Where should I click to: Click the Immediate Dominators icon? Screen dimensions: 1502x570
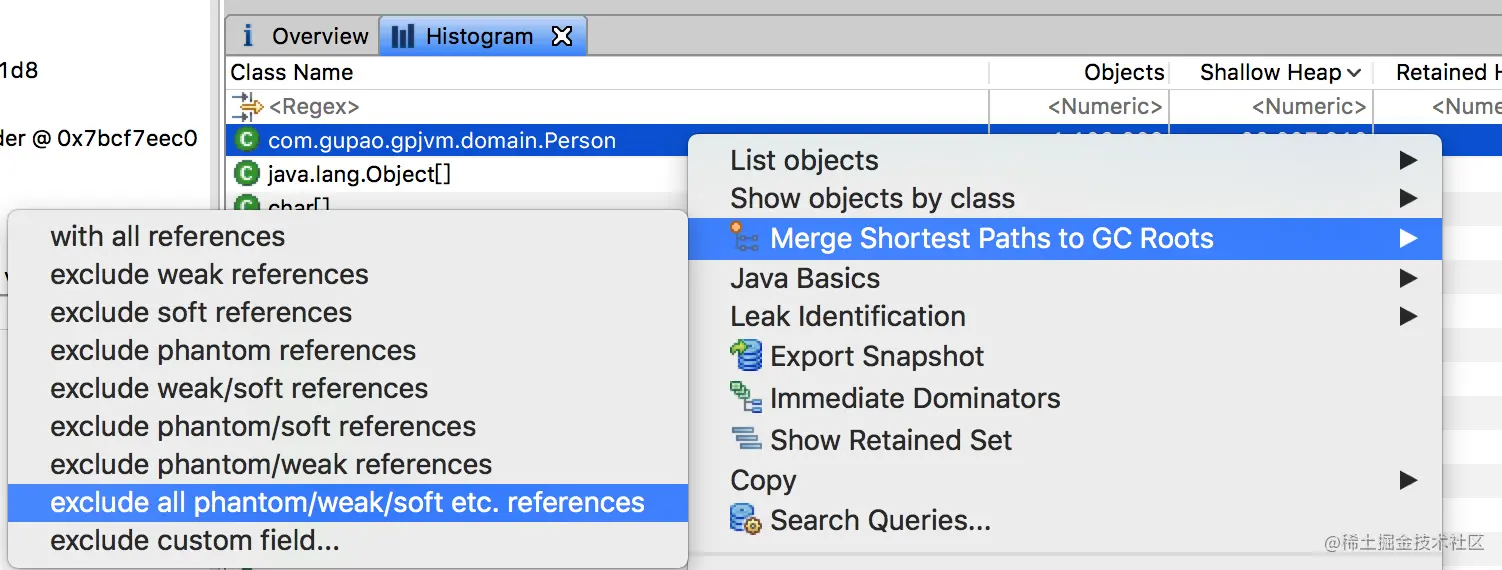[x=746, y=398]
